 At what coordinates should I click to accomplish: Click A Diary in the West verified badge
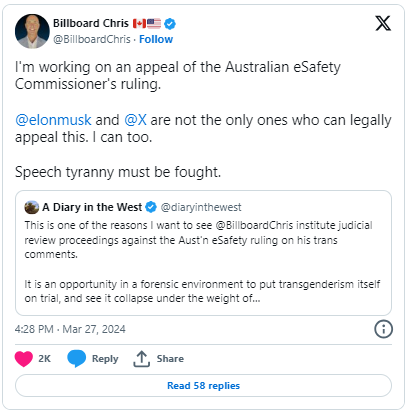151,207
